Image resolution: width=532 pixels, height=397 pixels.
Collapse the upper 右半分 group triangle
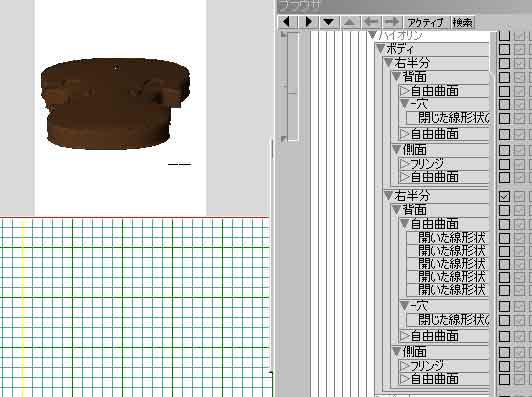coord(388,62)
